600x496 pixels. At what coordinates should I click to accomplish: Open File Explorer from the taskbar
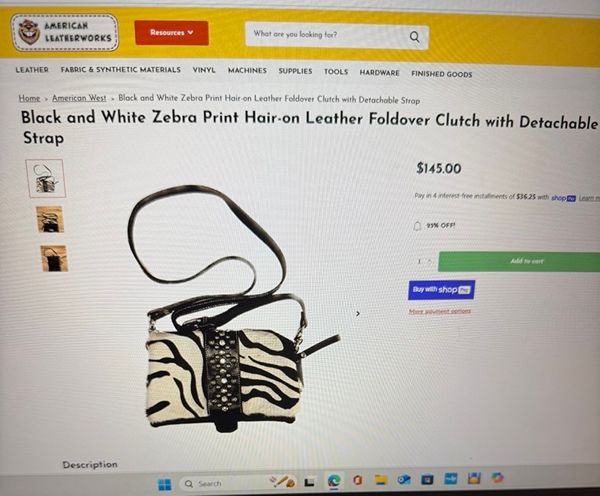coord(381,480)
